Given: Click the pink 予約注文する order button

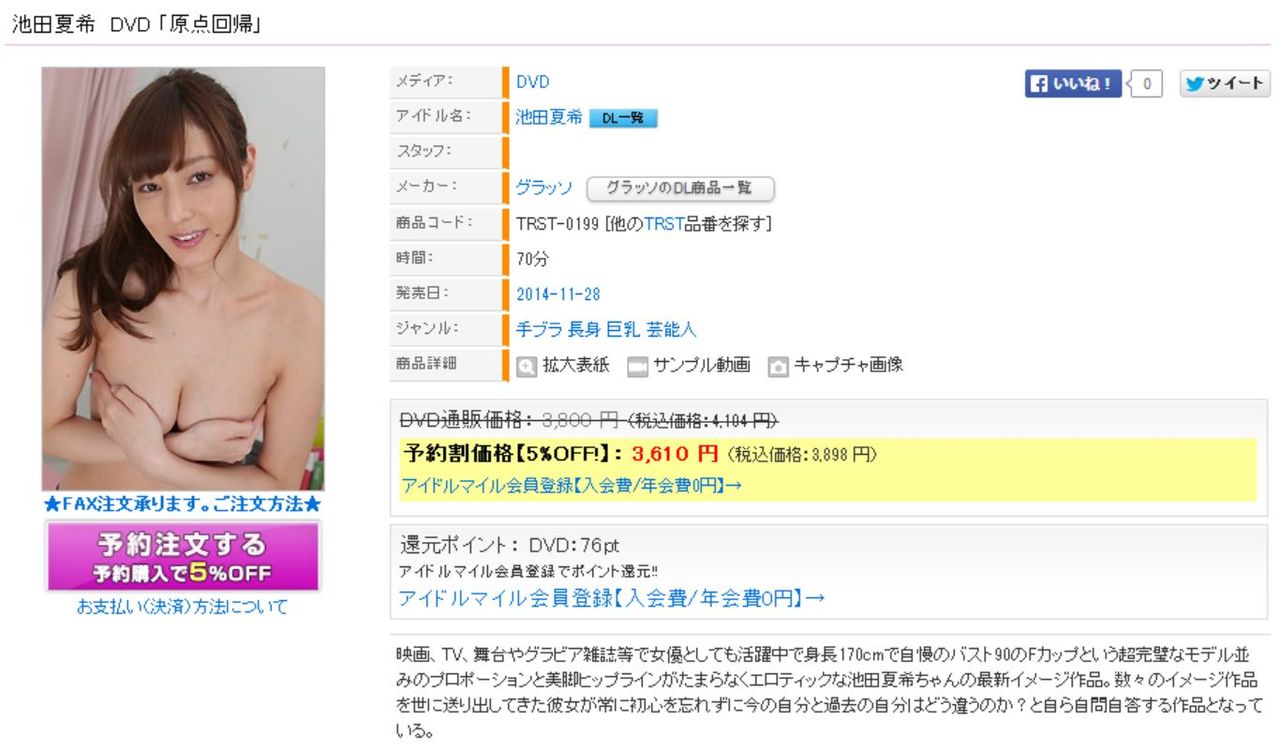Looking at the screenshot, I should coord(183,557).
